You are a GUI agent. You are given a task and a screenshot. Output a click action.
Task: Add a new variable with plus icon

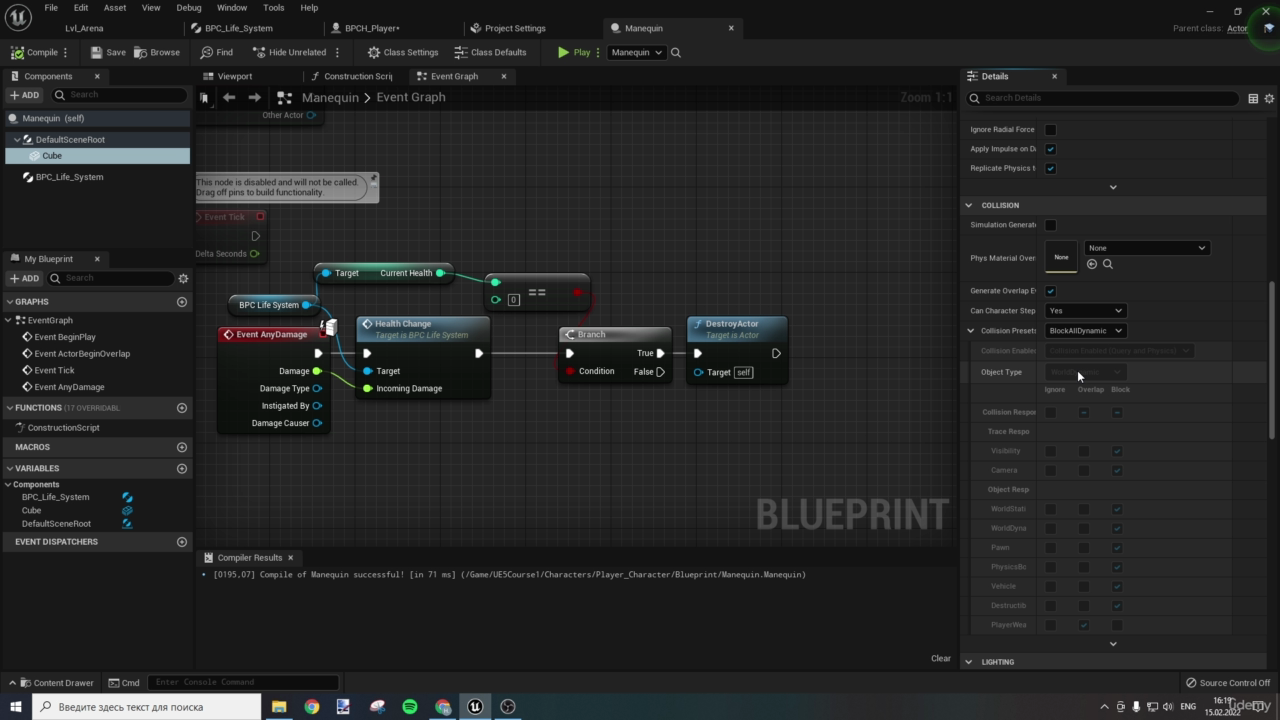coord(182,468)
